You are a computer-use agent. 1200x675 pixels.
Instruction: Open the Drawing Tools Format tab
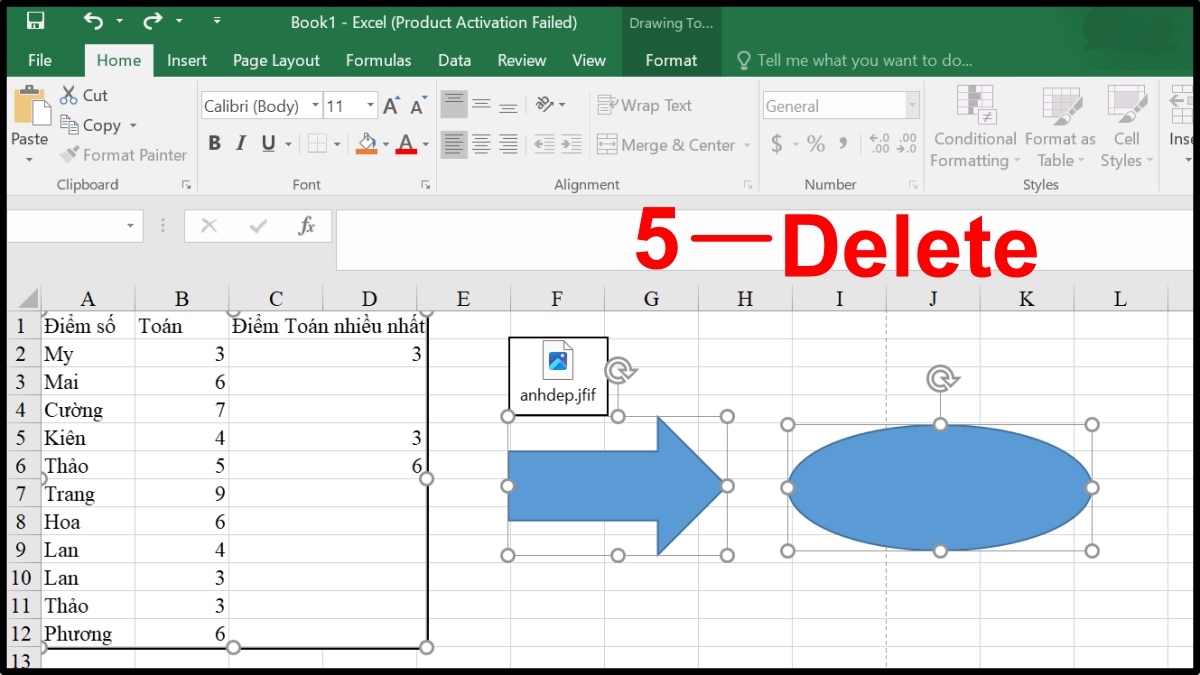[670, 60]
